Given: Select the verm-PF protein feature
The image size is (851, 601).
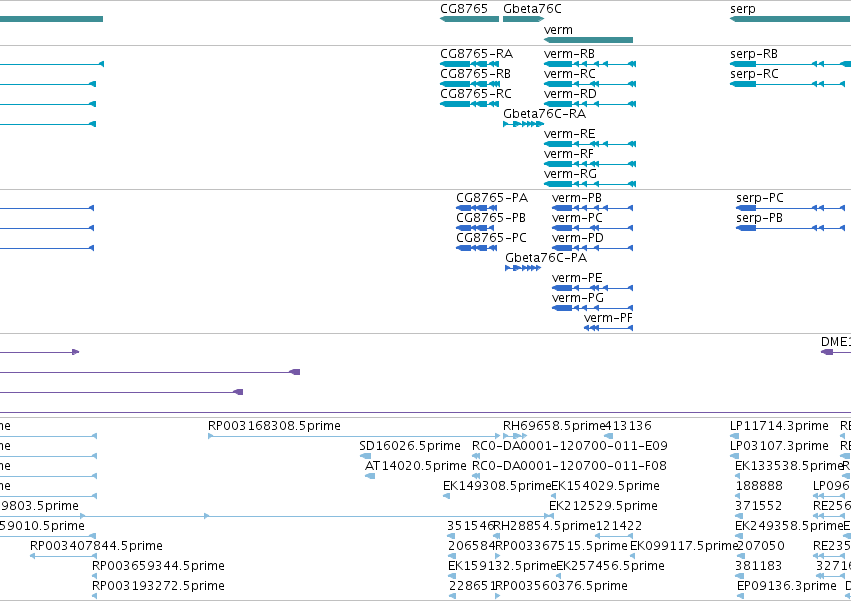Looking at the screenshot, I should point(608,328).
